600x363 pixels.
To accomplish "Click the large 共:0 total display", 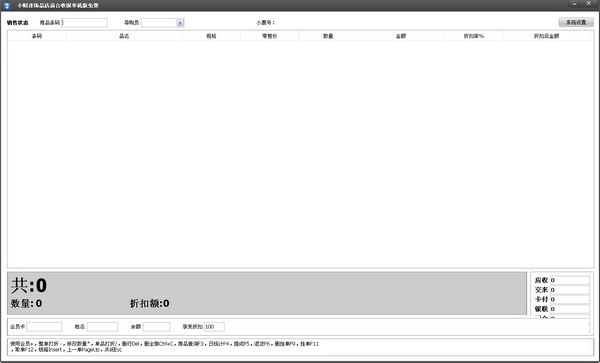I will pyautogui.click(x=29, y=285).
